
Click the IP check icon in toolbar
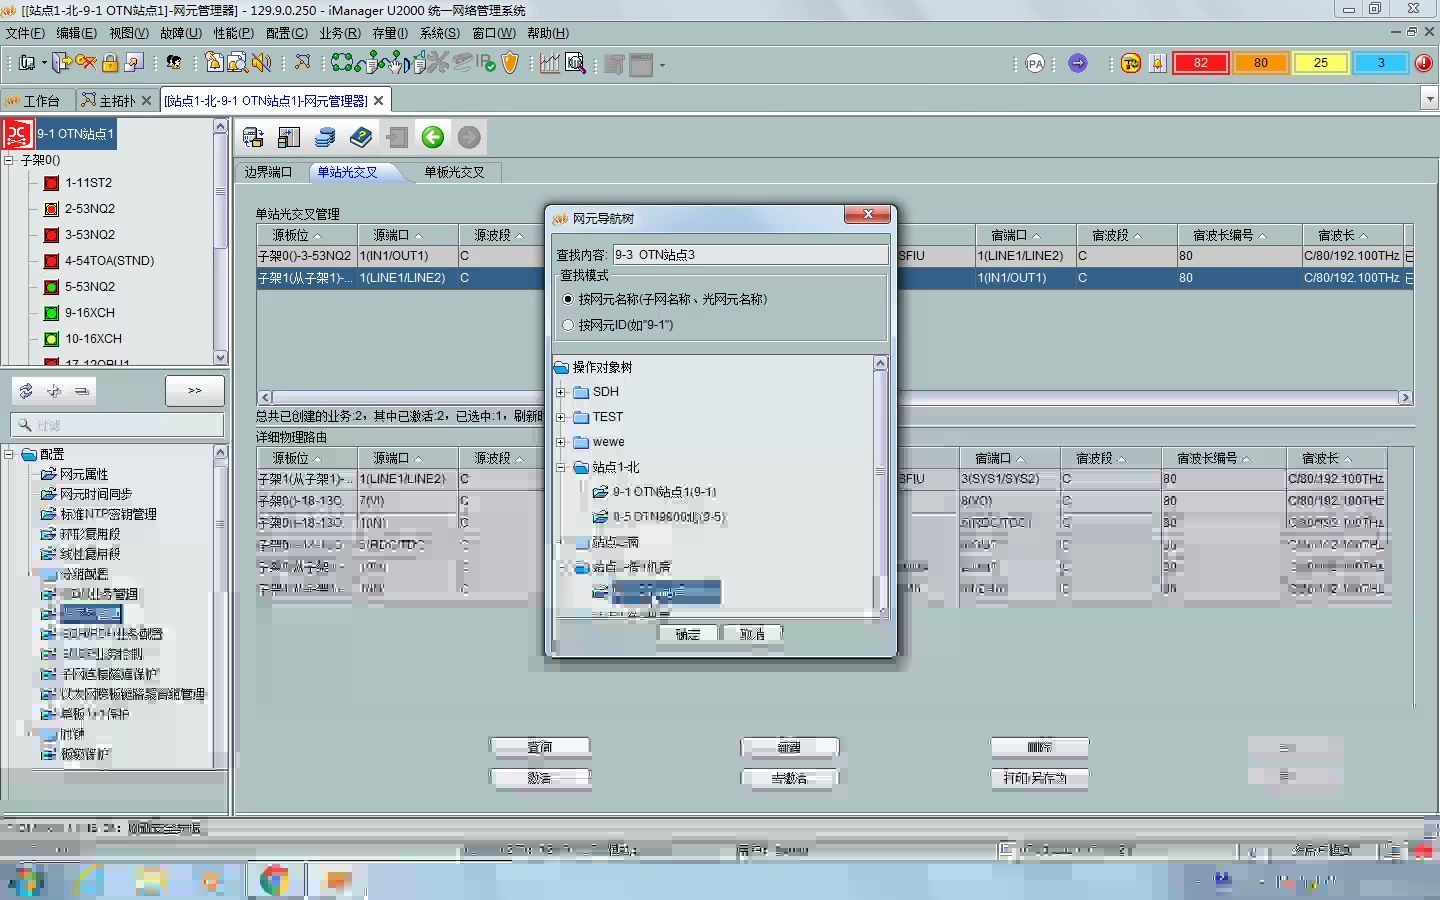click(x=487, y=63)
